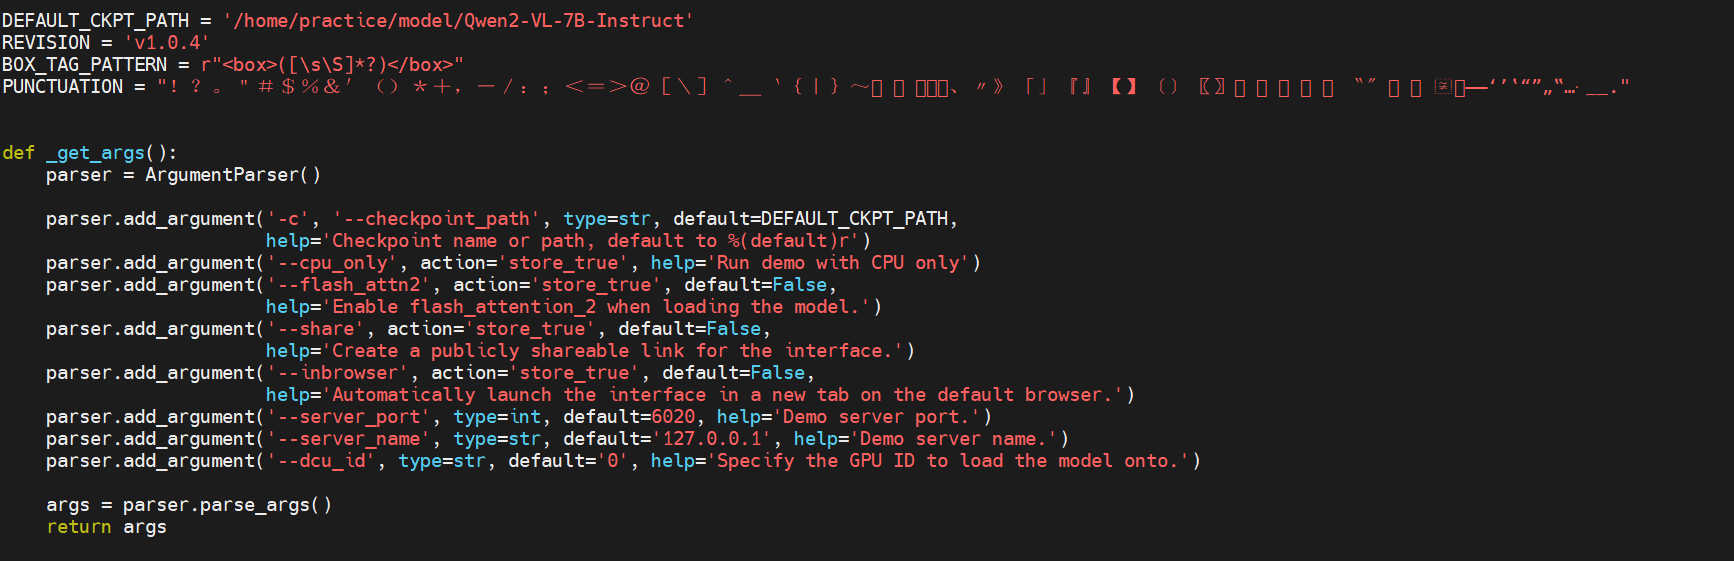The image size is (1734, 561).
Task: Click the '--server_port' argument string
Action: tap(348, 416)
